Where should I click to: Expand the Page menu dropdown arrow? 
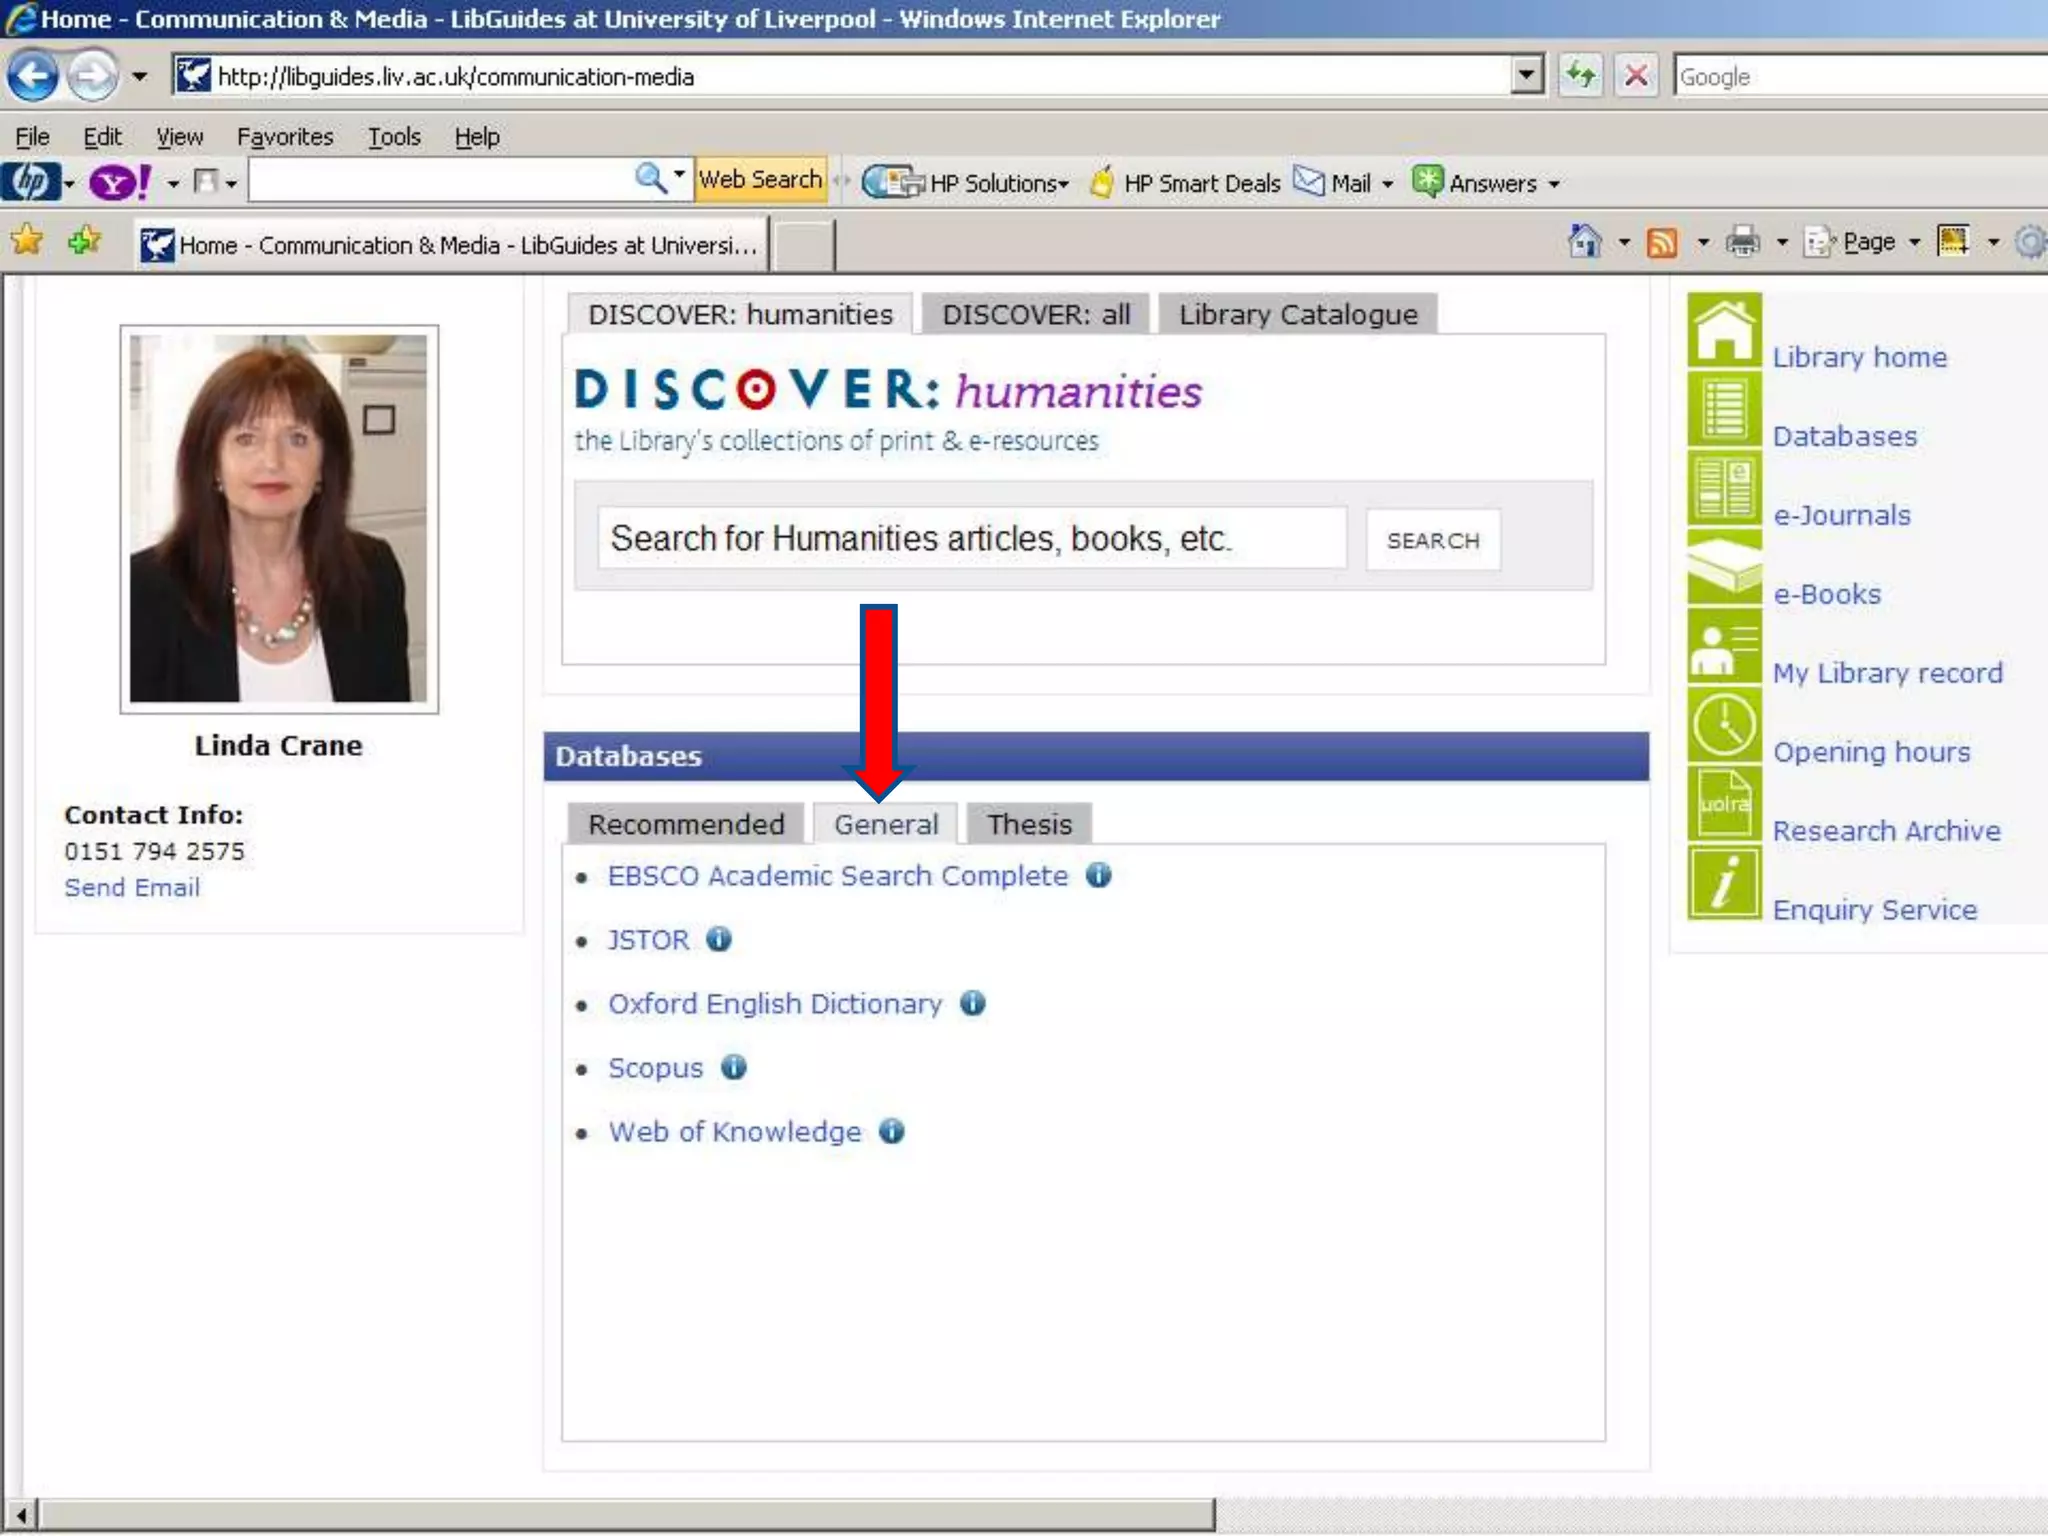click(x=1914, y=242)
